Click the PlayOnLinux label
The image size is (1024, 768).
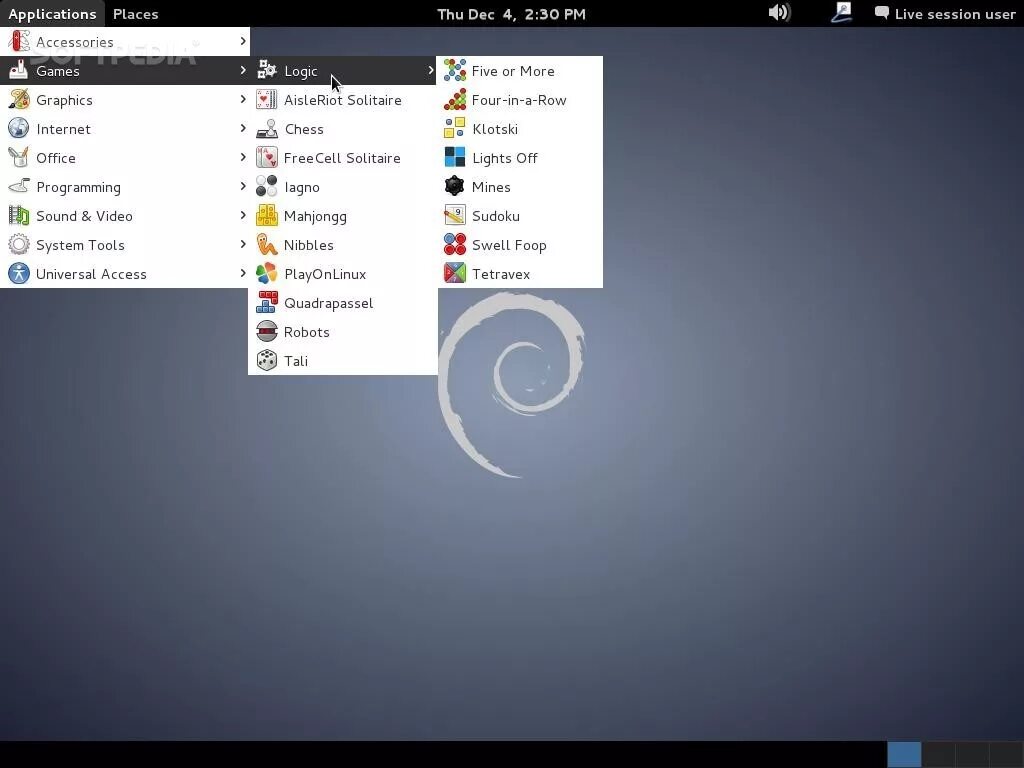click(x=325, y=274)
